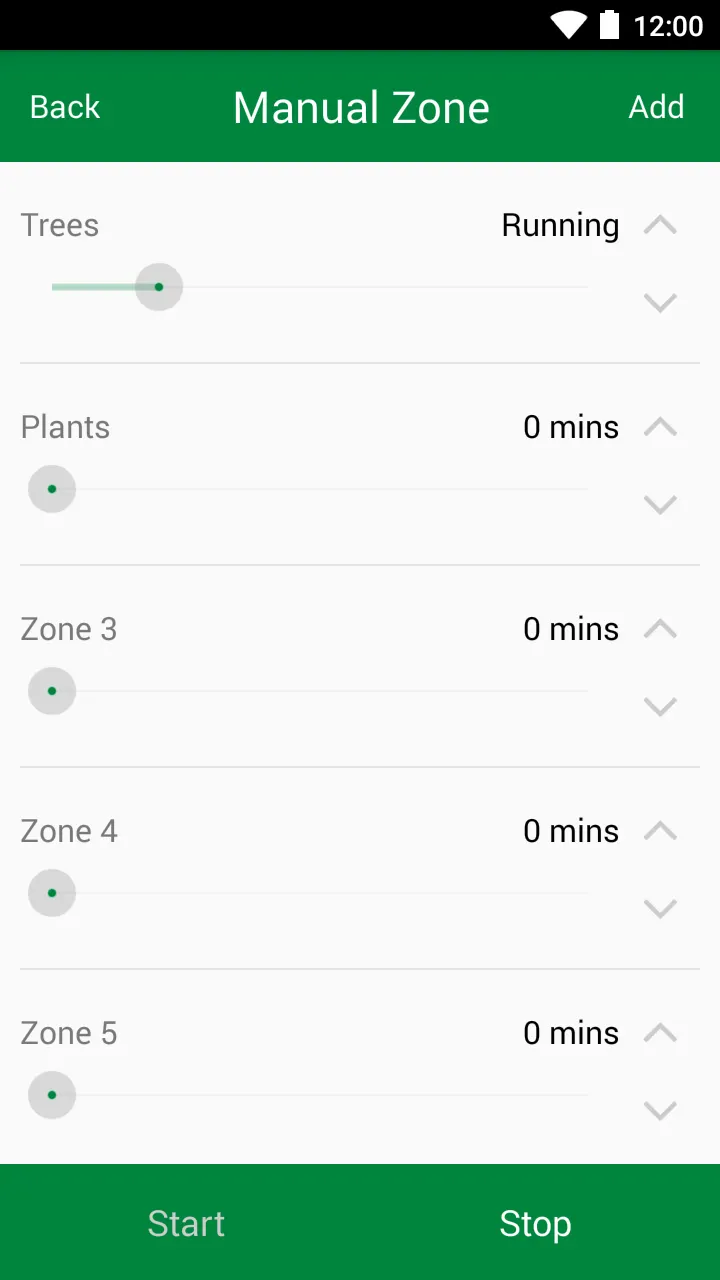The image size is (720, 1280).
Task: Increase Zone 5 minutes with up chevron
Action: point(660,1033)
